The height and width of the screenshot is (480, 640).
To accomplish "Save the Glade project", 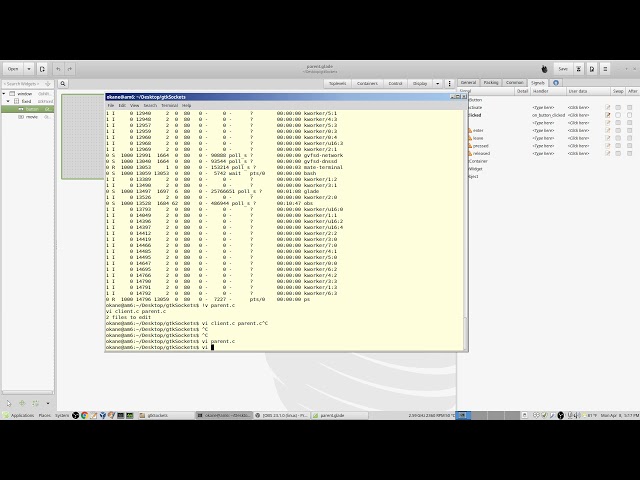I will [x=563, y=69].
